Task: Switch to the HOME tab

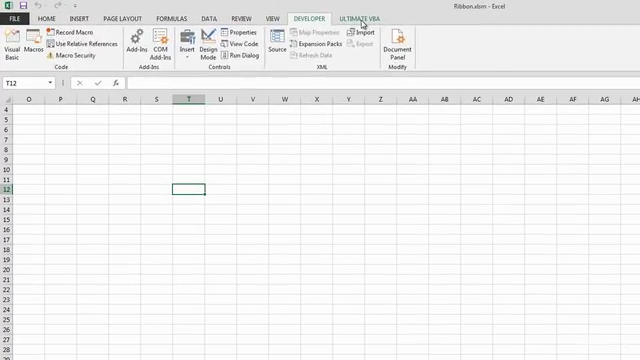Action: tap(47, 19)
